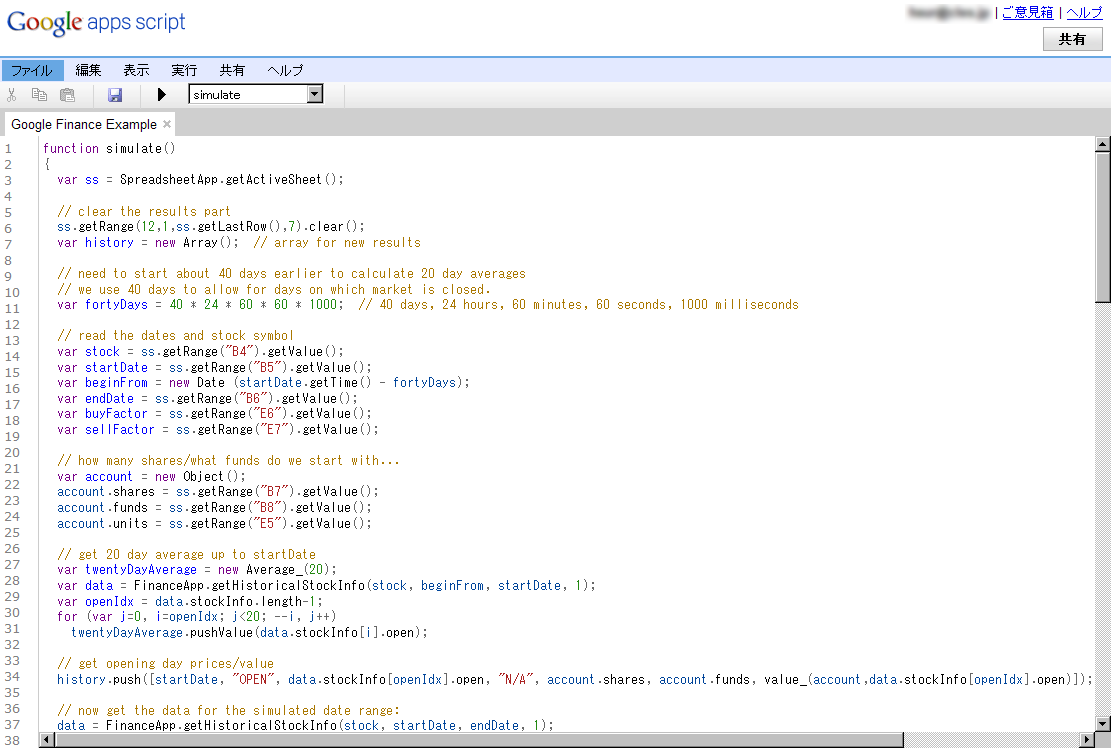Save the script with floppy disk icon
This screenshot has width=1111, height=756.
pos(115,95)
